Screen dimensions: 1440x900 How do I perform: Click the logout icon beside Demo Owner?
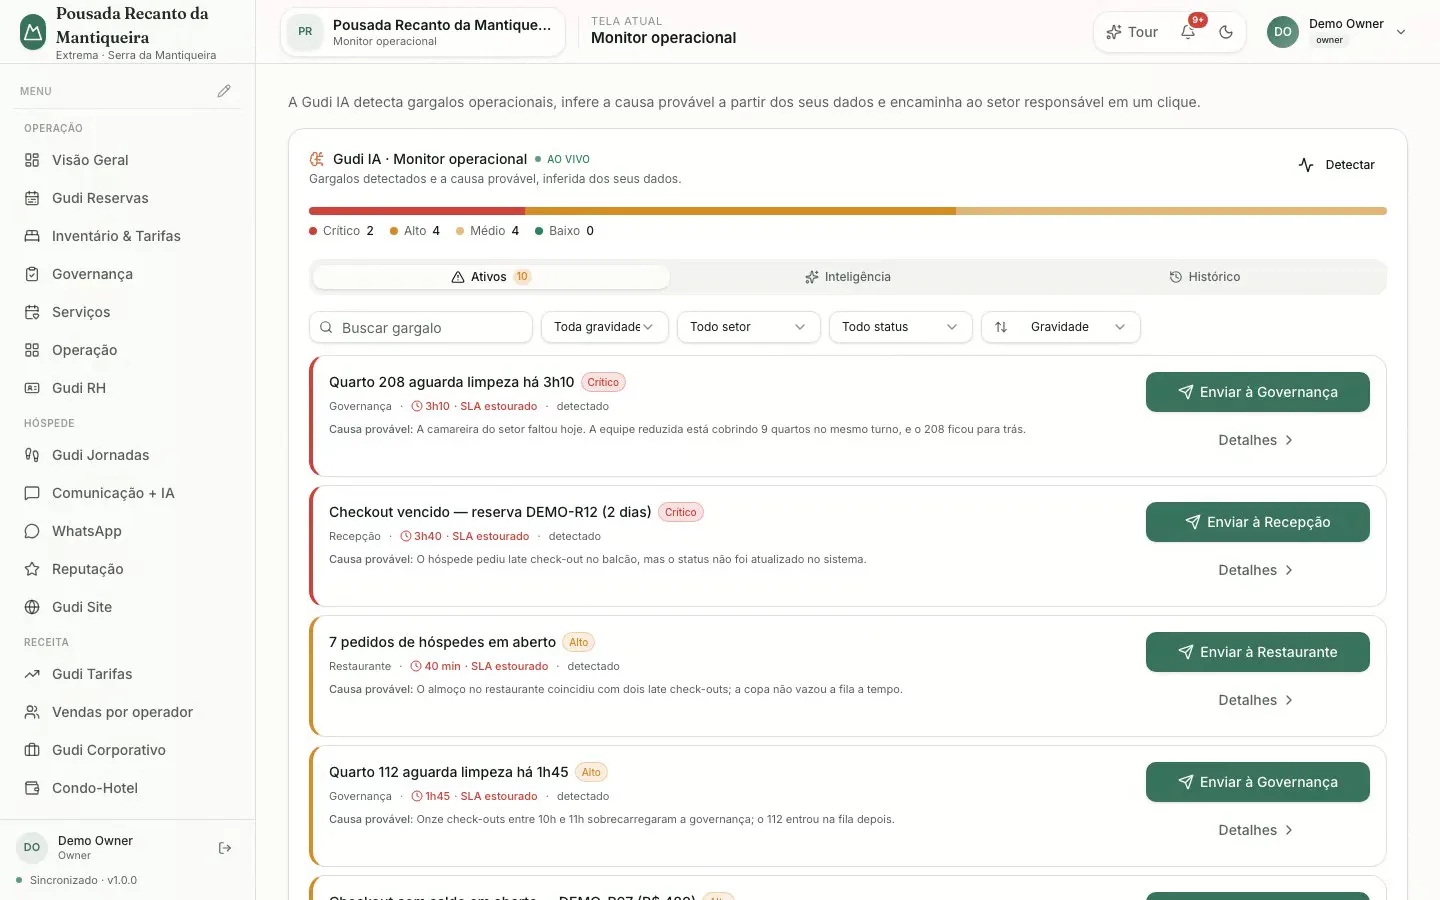pos(225,848)
